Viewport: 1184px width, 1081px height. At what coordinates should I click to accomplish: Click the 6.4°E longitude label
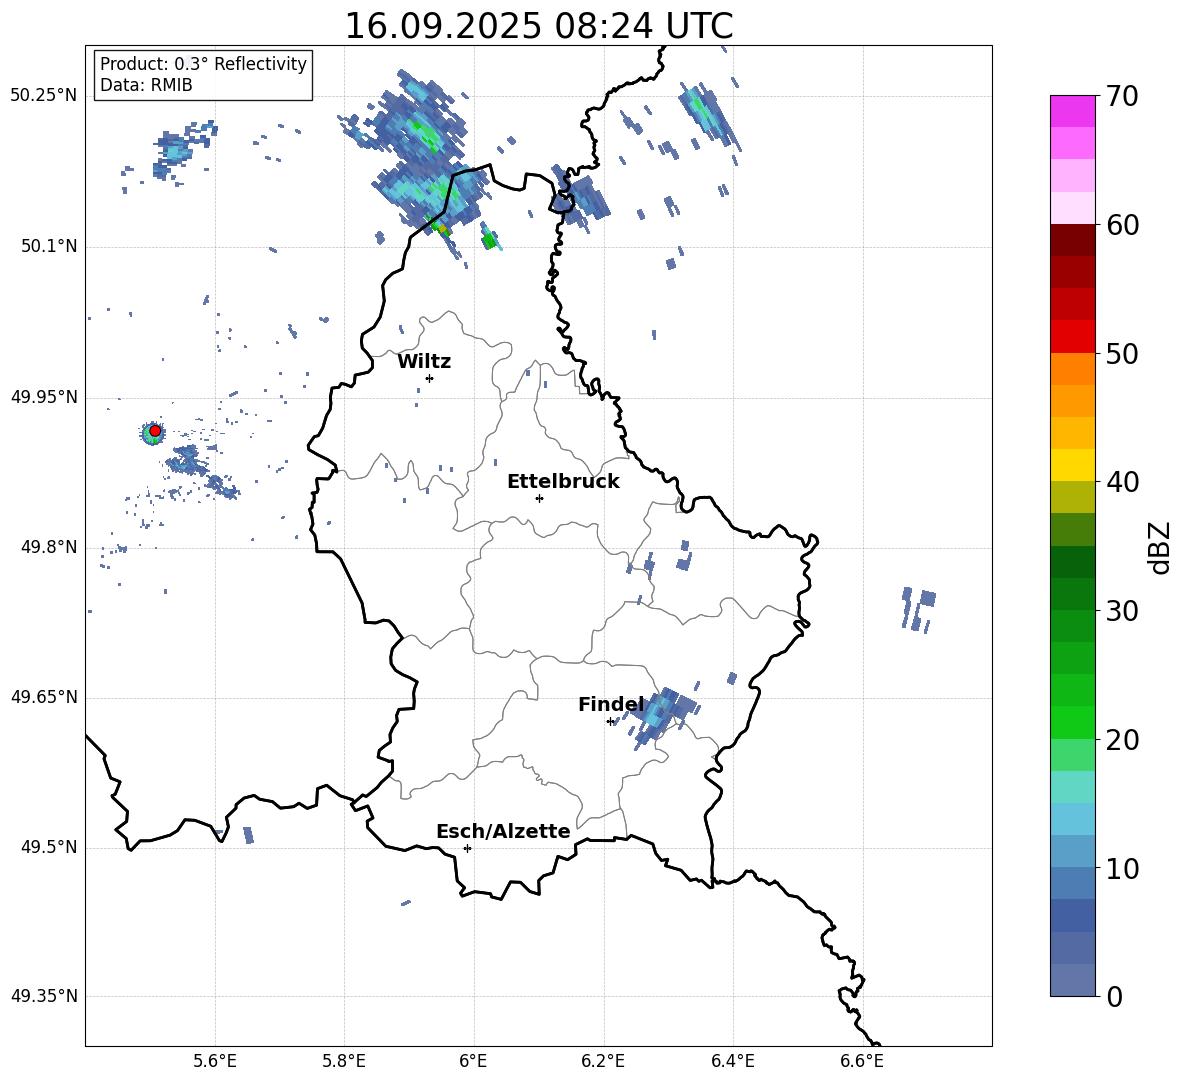pos(732,1061)
